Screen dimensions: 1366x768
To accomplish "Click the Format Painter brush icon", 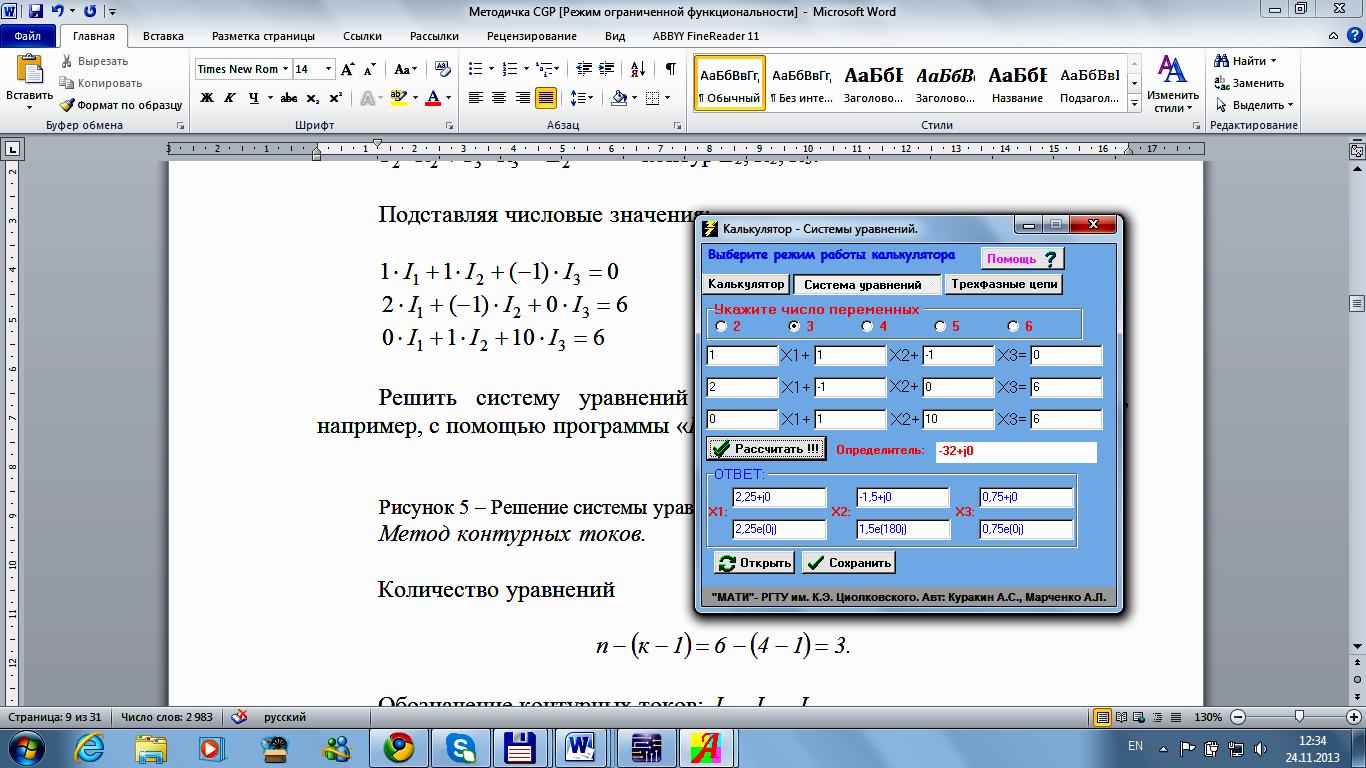I will 67,105.
